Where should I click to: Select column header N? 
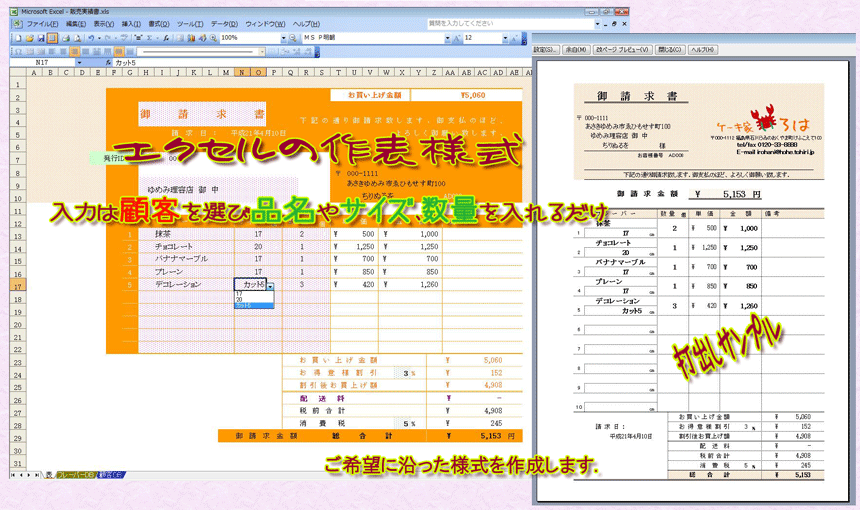coord(242,72)
